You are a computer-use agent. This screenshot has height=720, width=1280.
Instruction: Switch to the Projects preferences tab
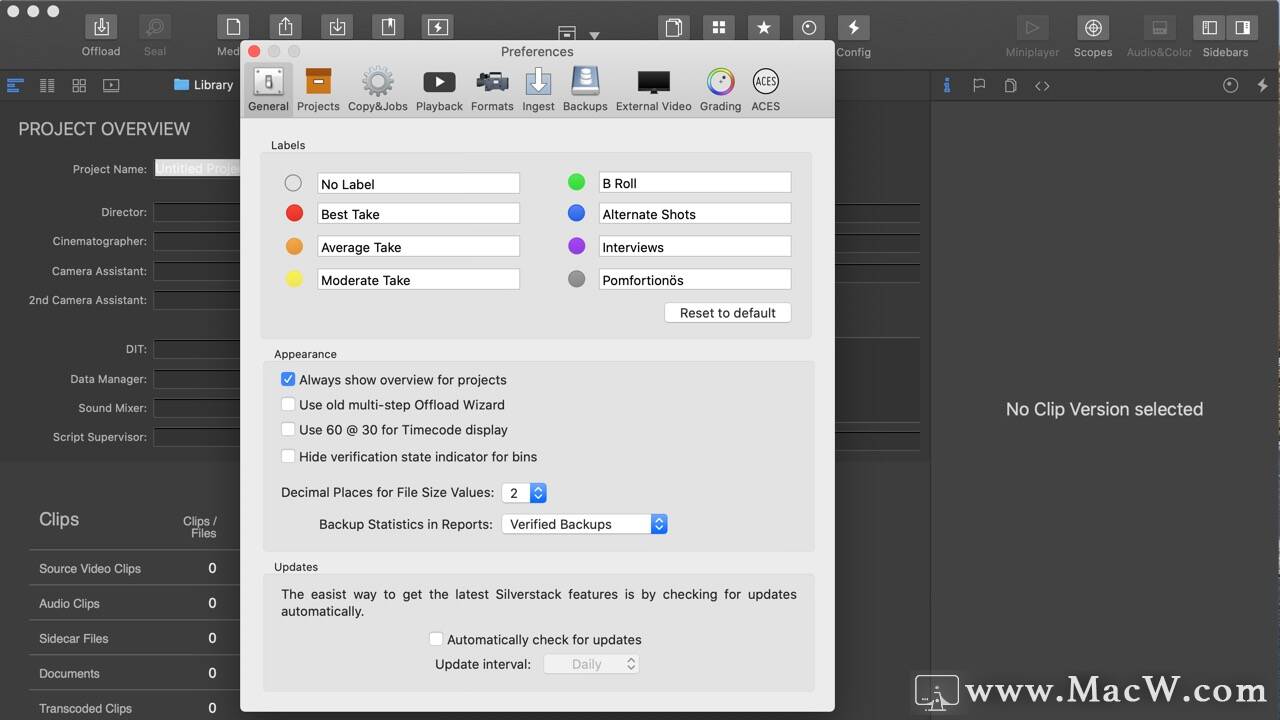click(318, 89)
